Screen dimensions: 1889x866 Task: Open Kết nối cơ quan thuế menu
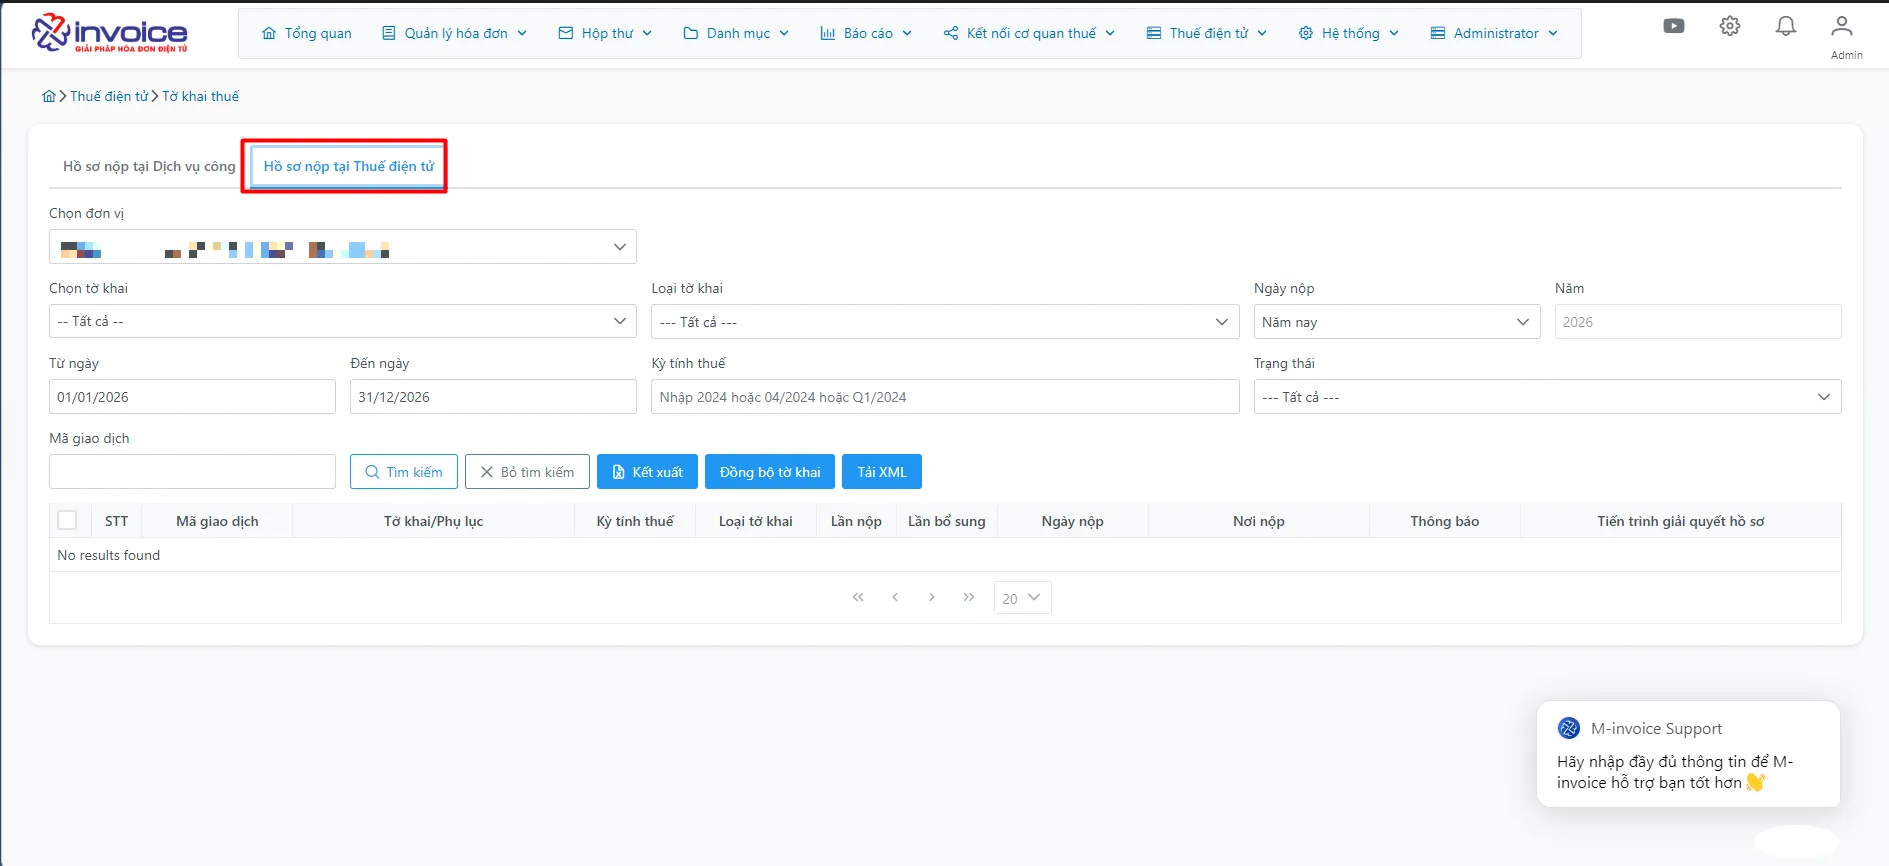pyautogui.click(x=1029, y=33)
